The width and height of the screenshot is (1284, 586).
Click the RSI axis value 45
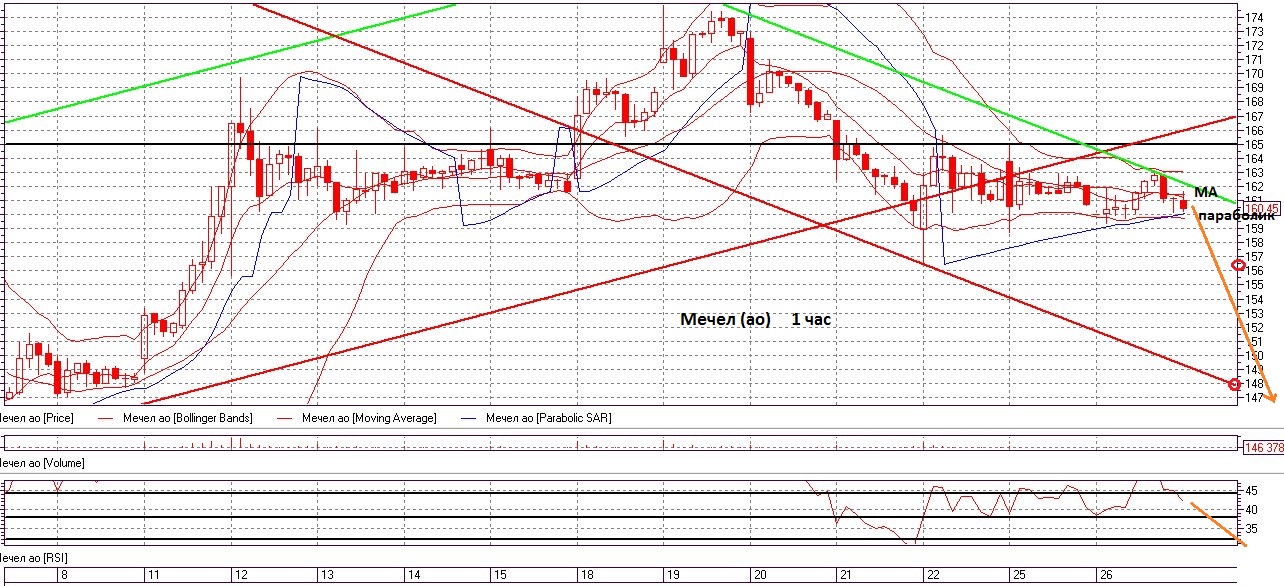(x=1252, y=491)
